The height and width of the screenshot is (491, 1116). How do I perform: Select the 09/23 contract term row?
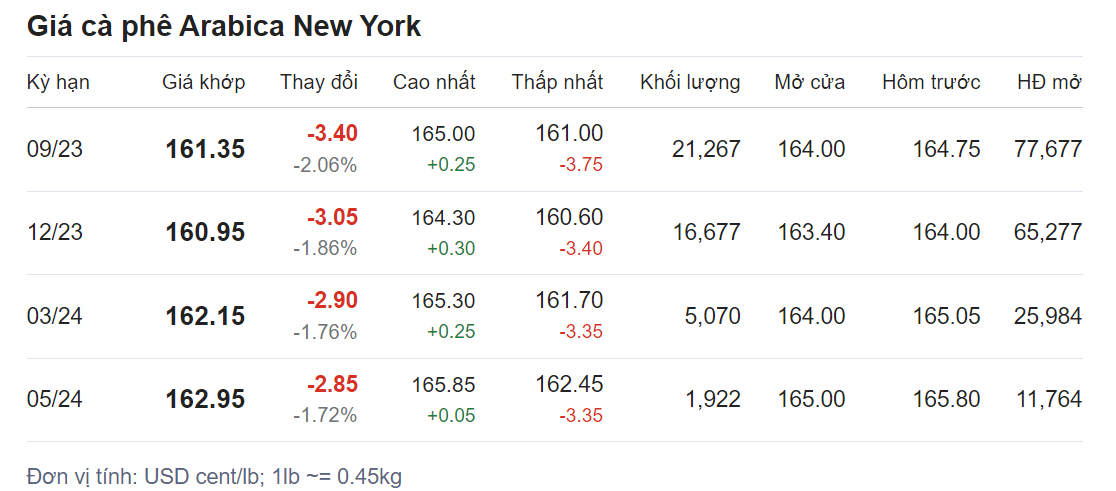point(54,149)
